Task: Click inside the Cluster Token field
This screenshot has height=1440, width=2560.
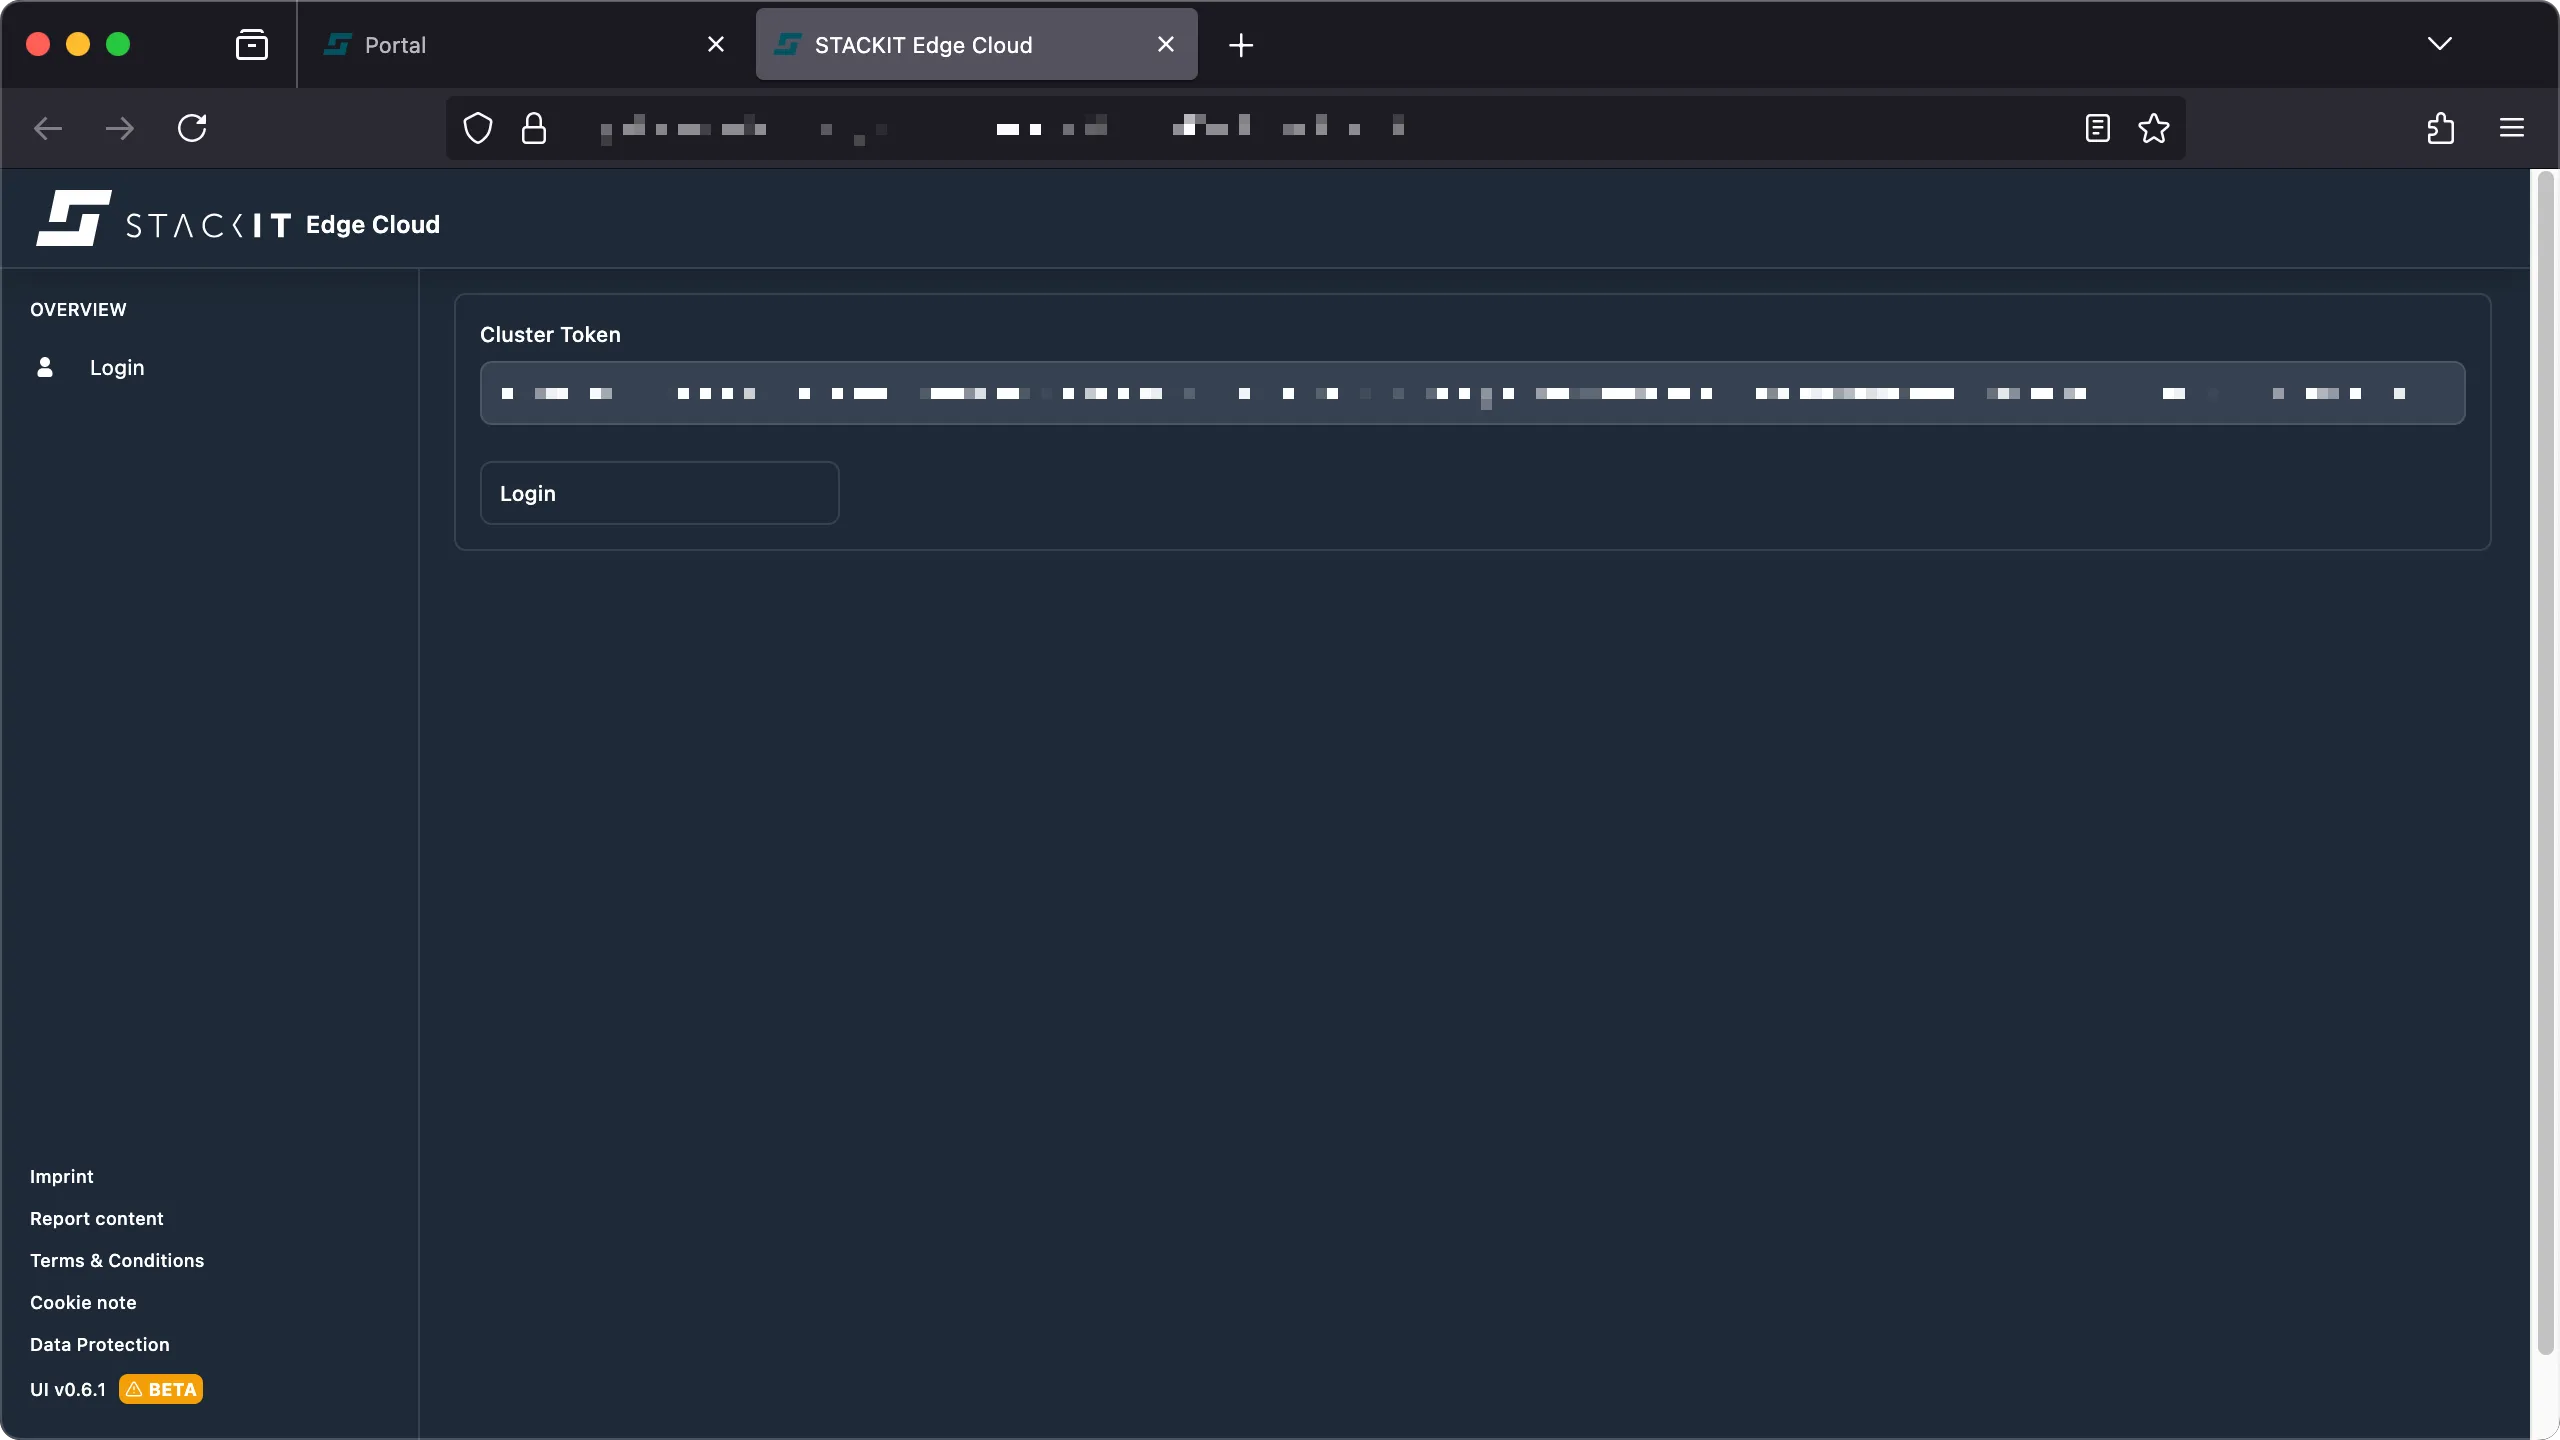Action: (x=1470, y=393)
